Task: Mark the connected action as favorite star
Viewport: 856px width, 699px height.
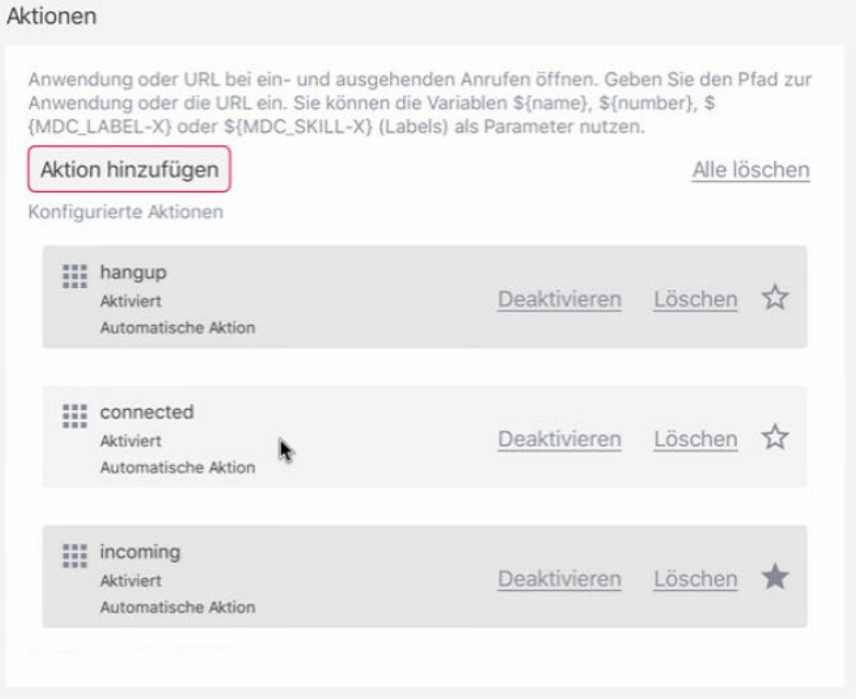Action: tap(775, 437)
